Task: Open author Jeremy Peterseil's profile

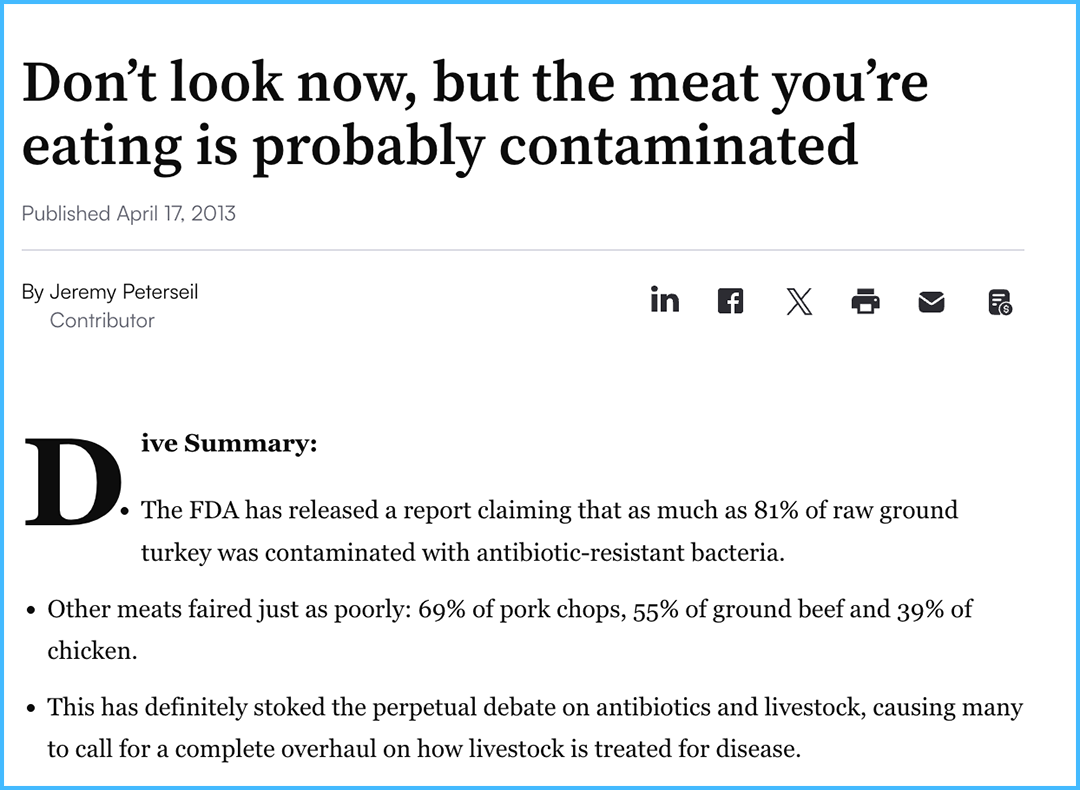Action: pyautogui.click(x=123, y=292)
